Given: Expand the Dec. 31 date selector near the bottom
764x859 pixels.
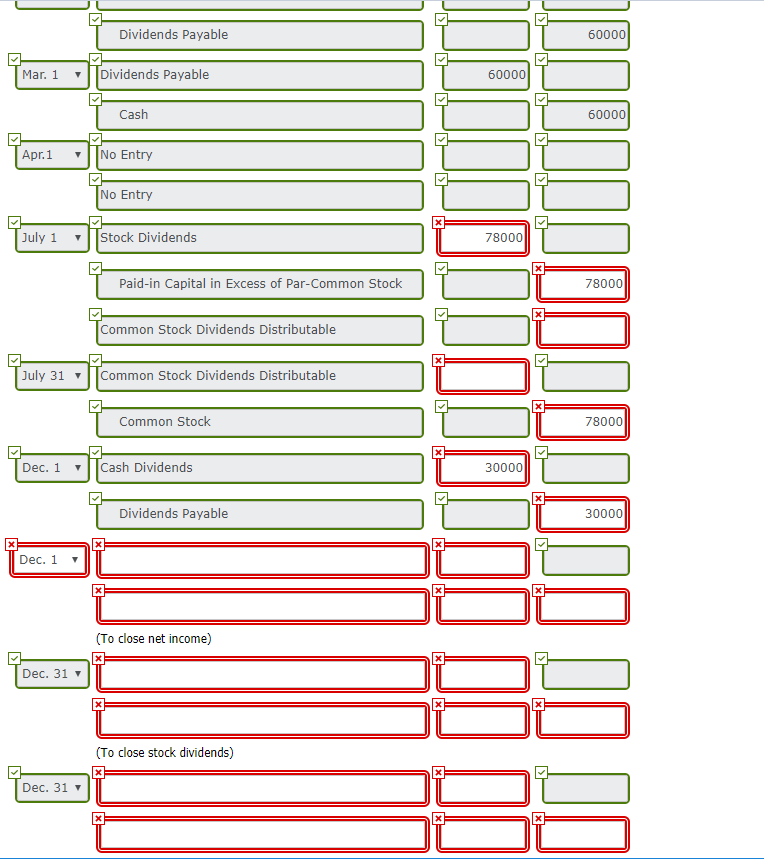Looking at the screenshot, I should (x=50, y=788).
